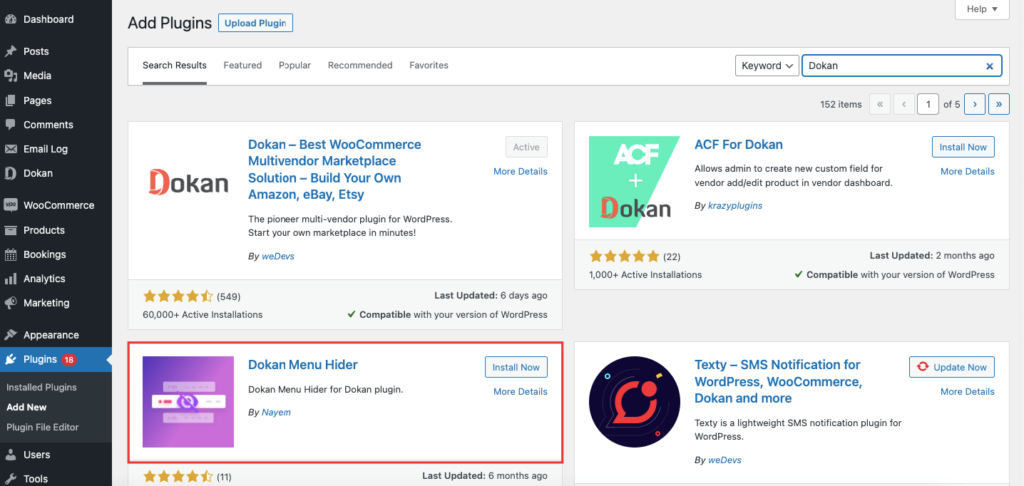Open author link Nayem
The width and height of the screenshot is (1024, 486).
pyautogui.click(x=276, y=412)
